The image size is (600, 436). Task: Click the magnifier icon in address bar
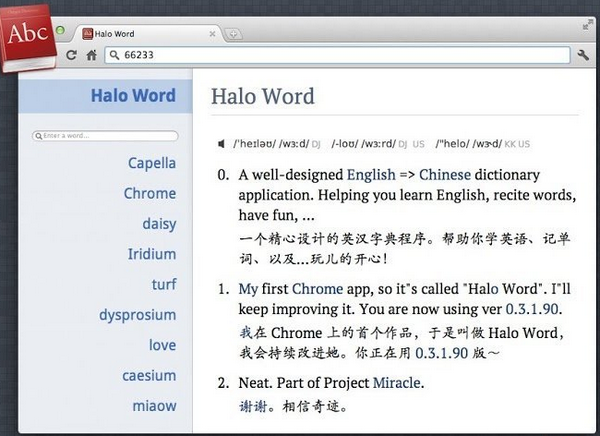click(x=114, y=55)
